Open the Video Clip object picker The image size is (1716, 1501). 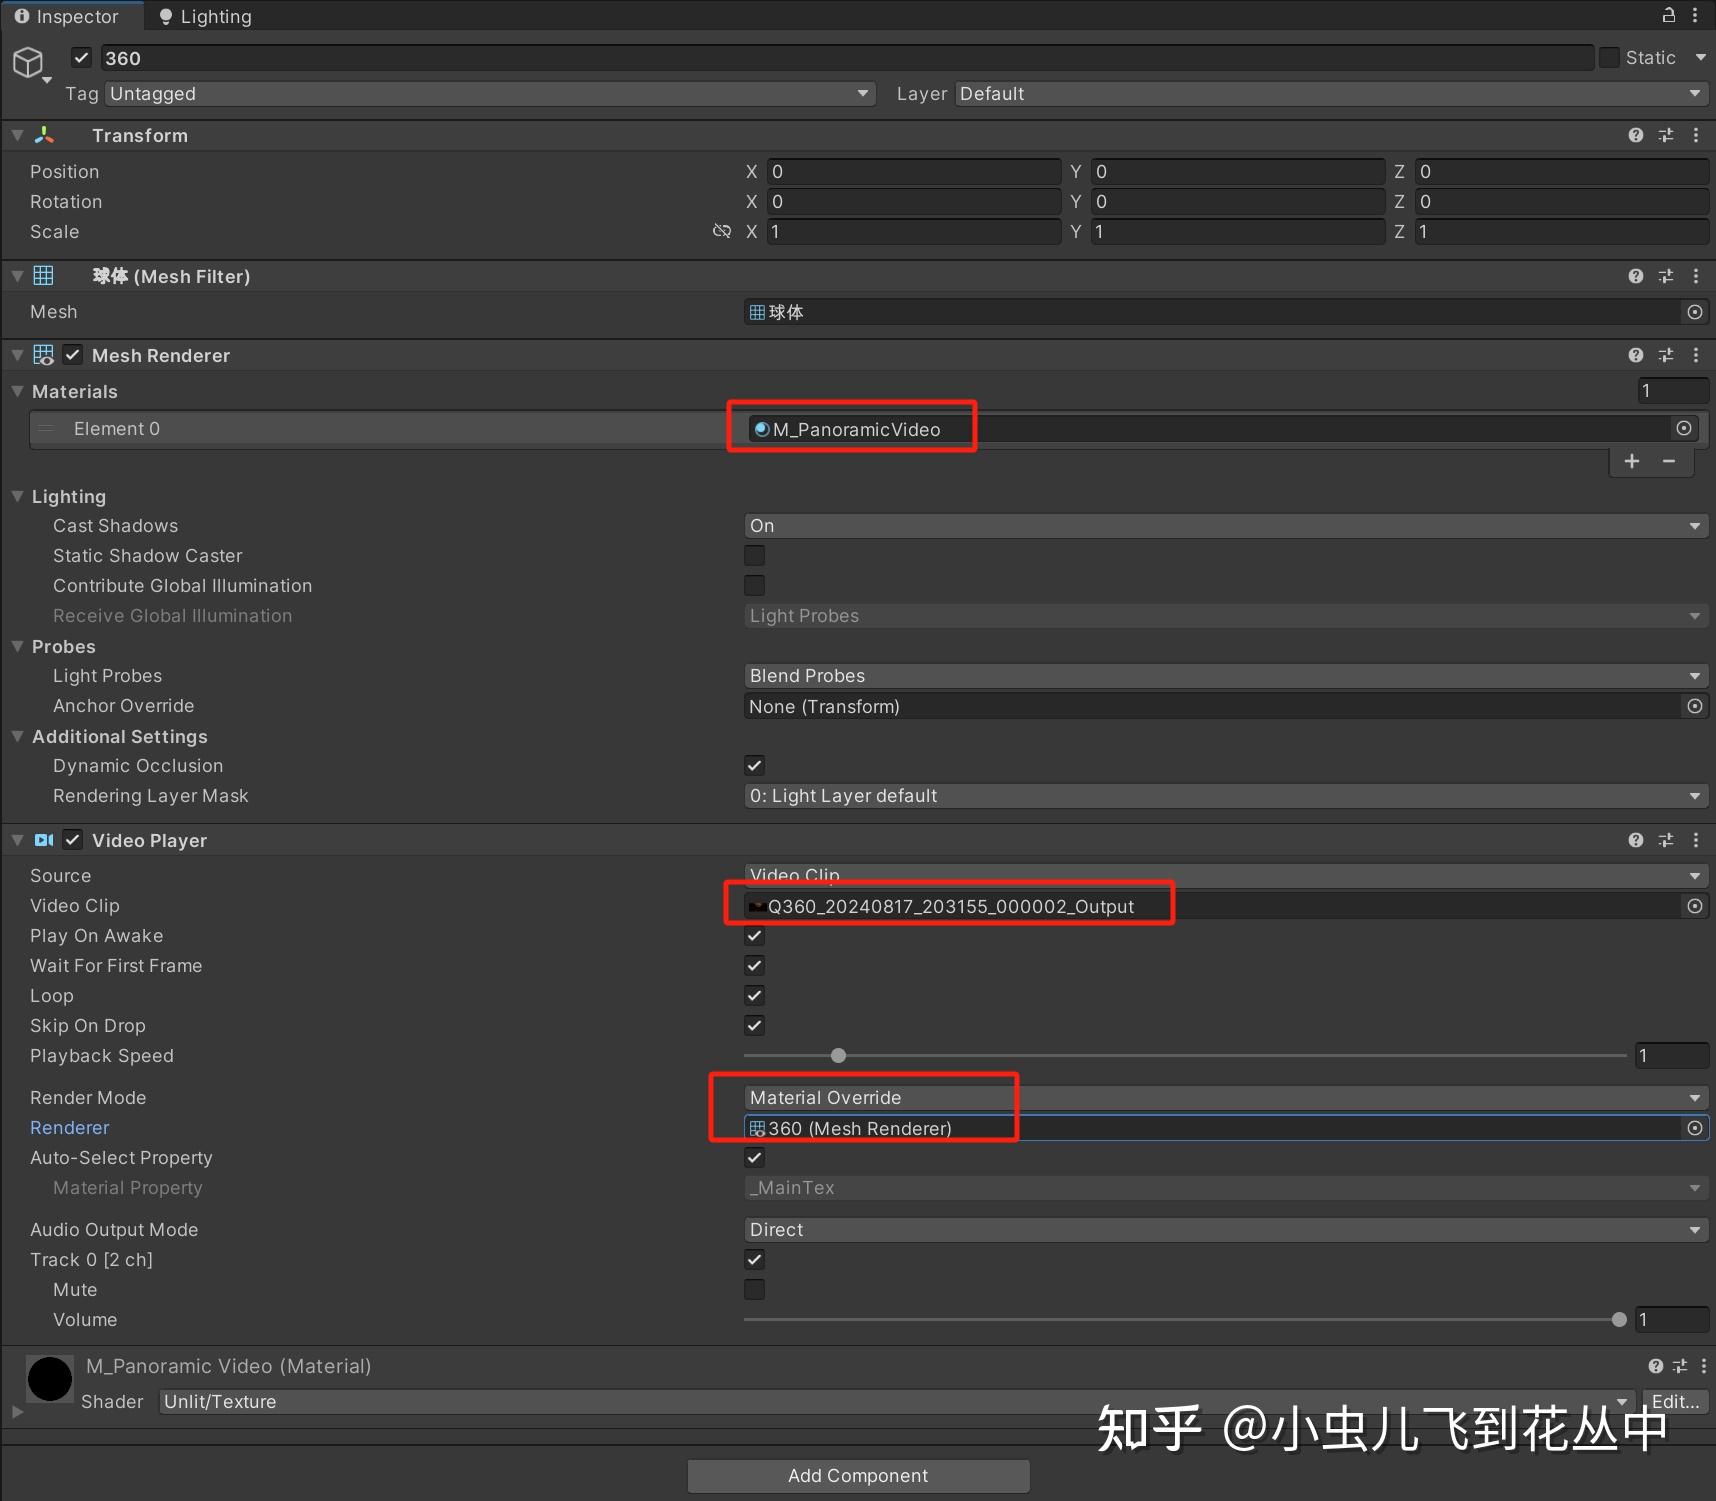(x=1694, y=906)
